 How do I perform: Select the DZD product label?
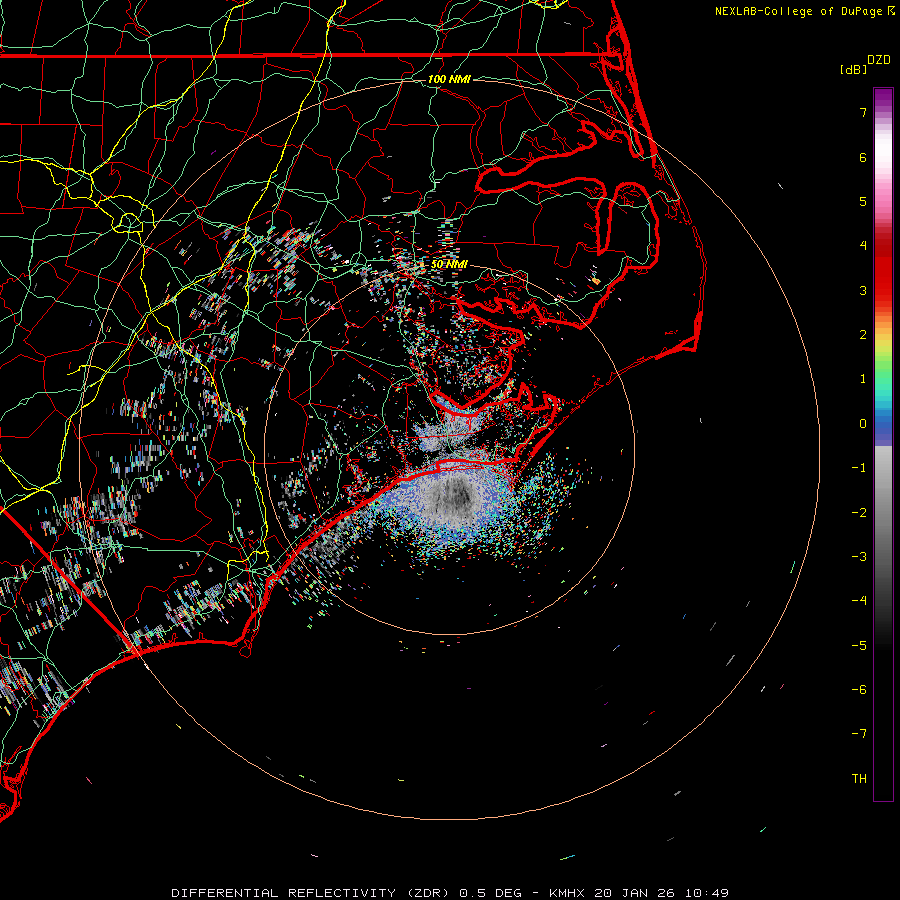[879, 60]
